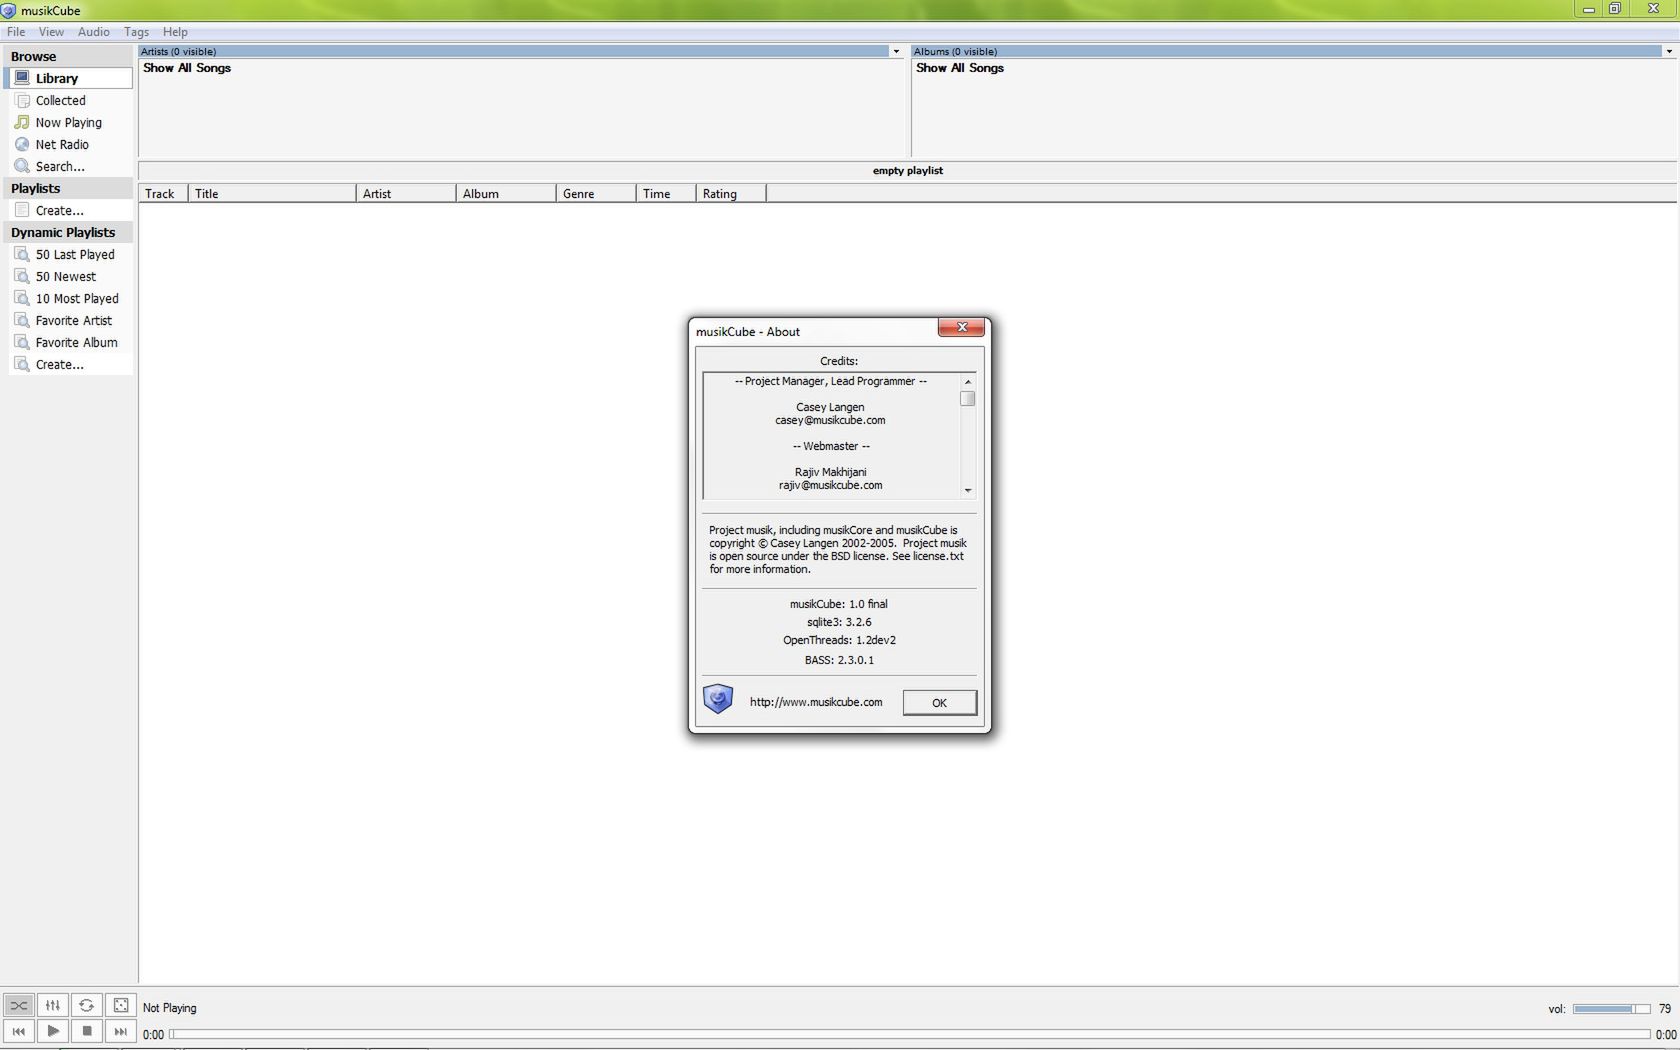Screen dimensions: 1680x1050
Task: Open the File menu
Action: tap(16, 32)
